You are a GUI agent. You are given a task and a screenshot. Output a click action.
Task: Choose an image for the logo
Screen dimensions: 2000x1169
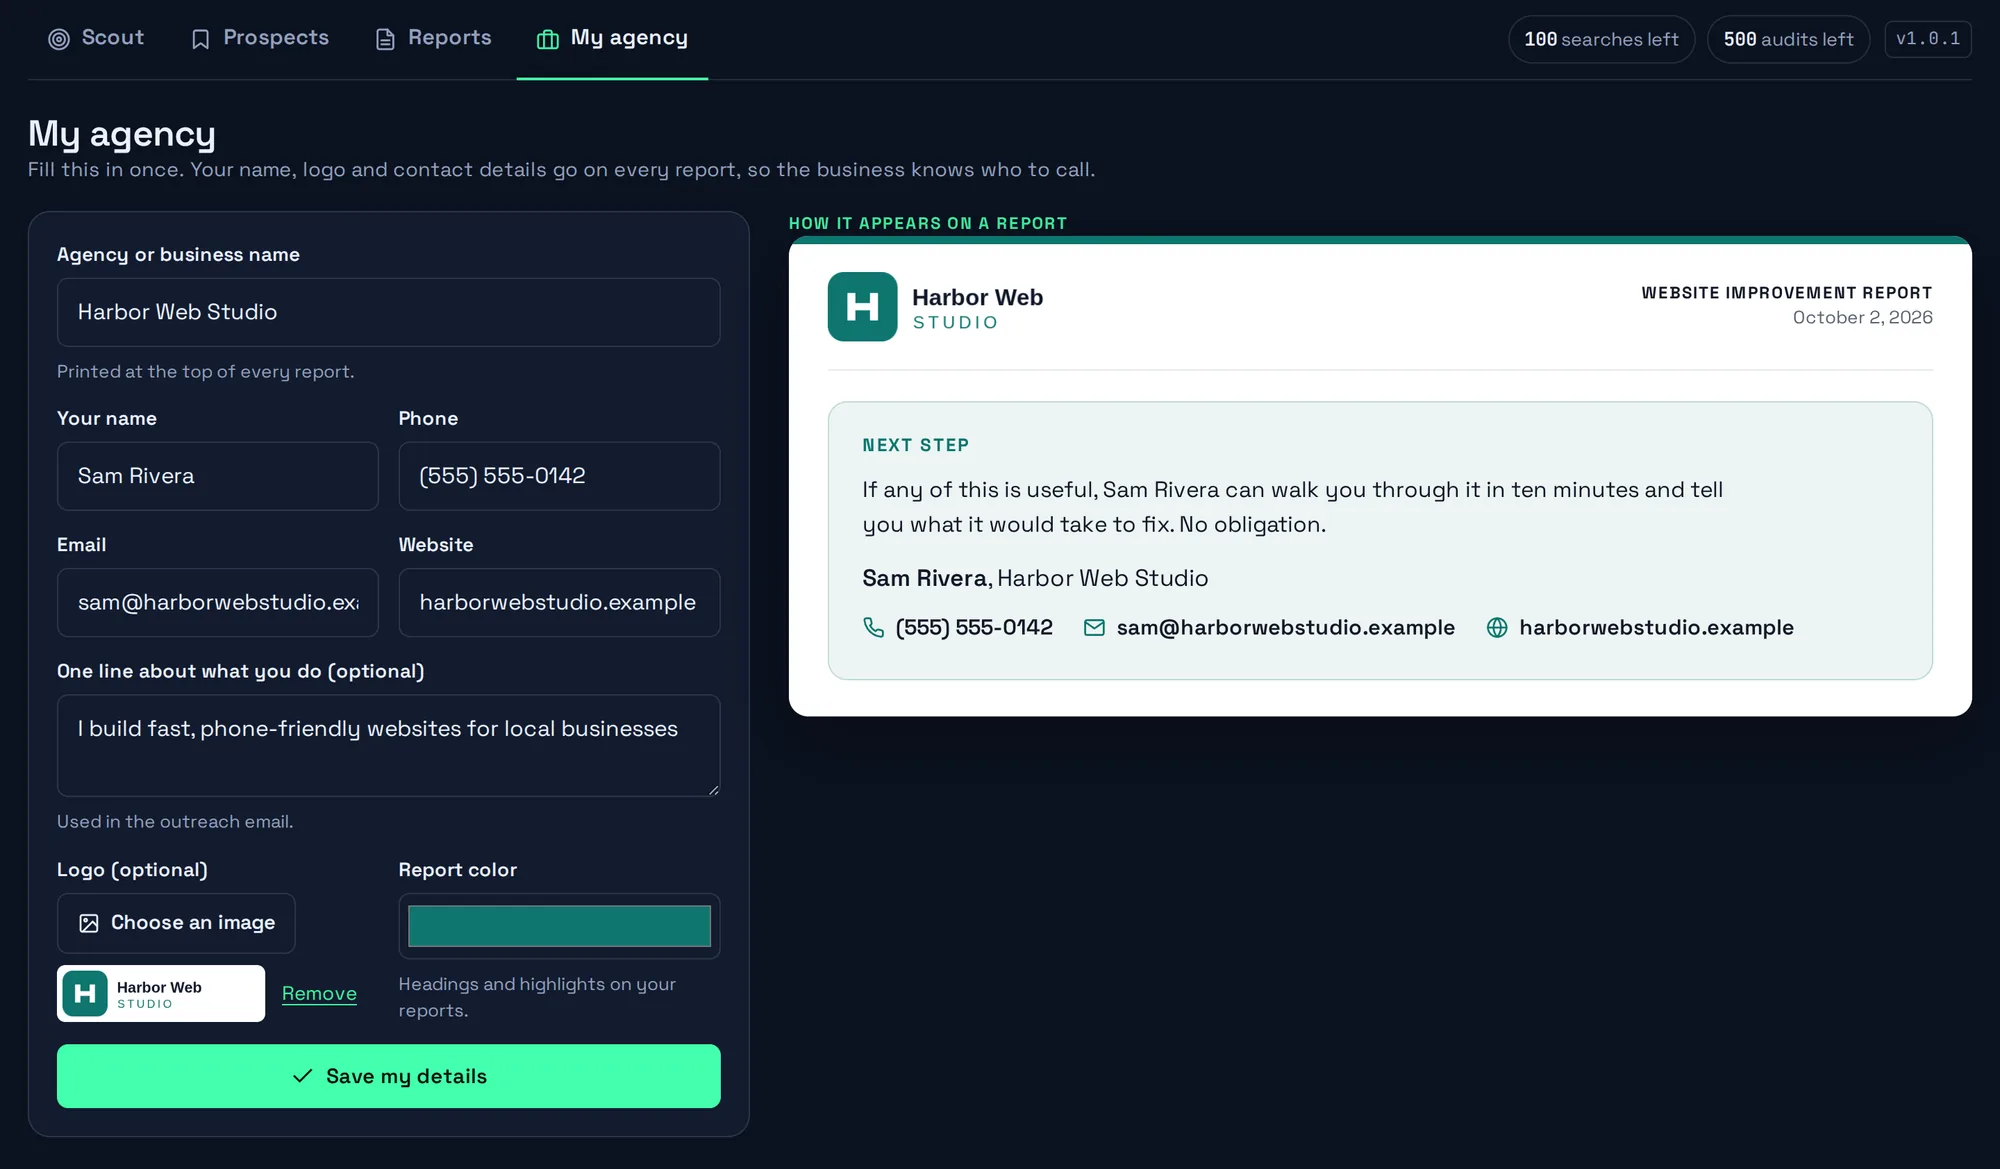[176, 923]
